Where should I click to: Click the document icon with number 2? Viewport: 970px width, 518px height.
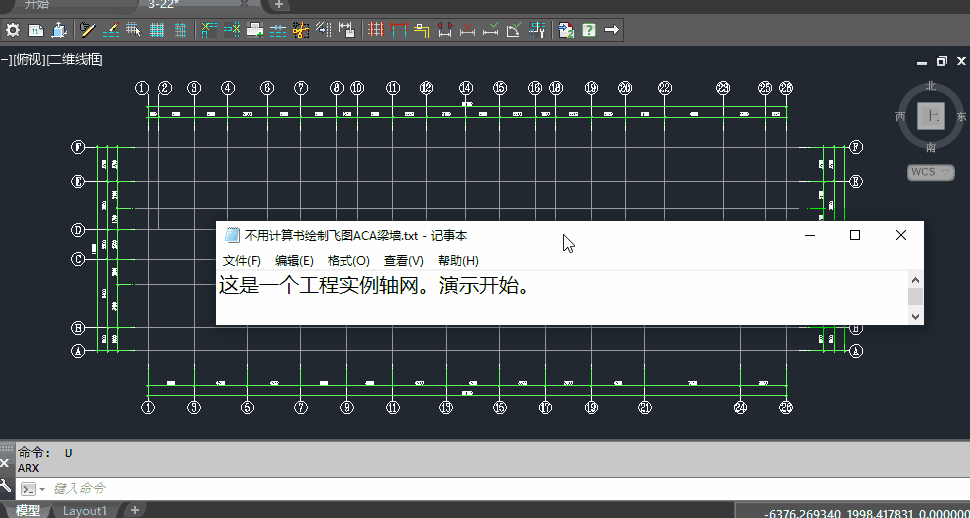[566, 30]
